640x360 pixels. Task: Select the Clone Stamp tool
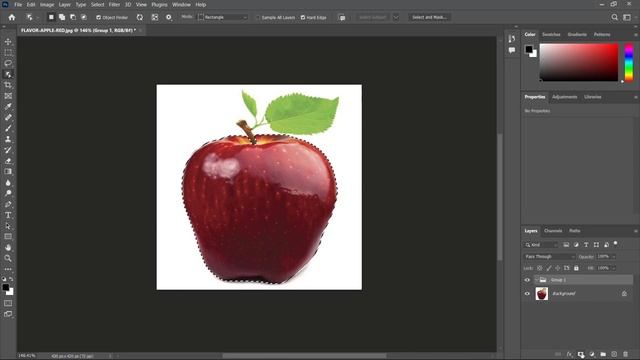(x=8, y=139)
